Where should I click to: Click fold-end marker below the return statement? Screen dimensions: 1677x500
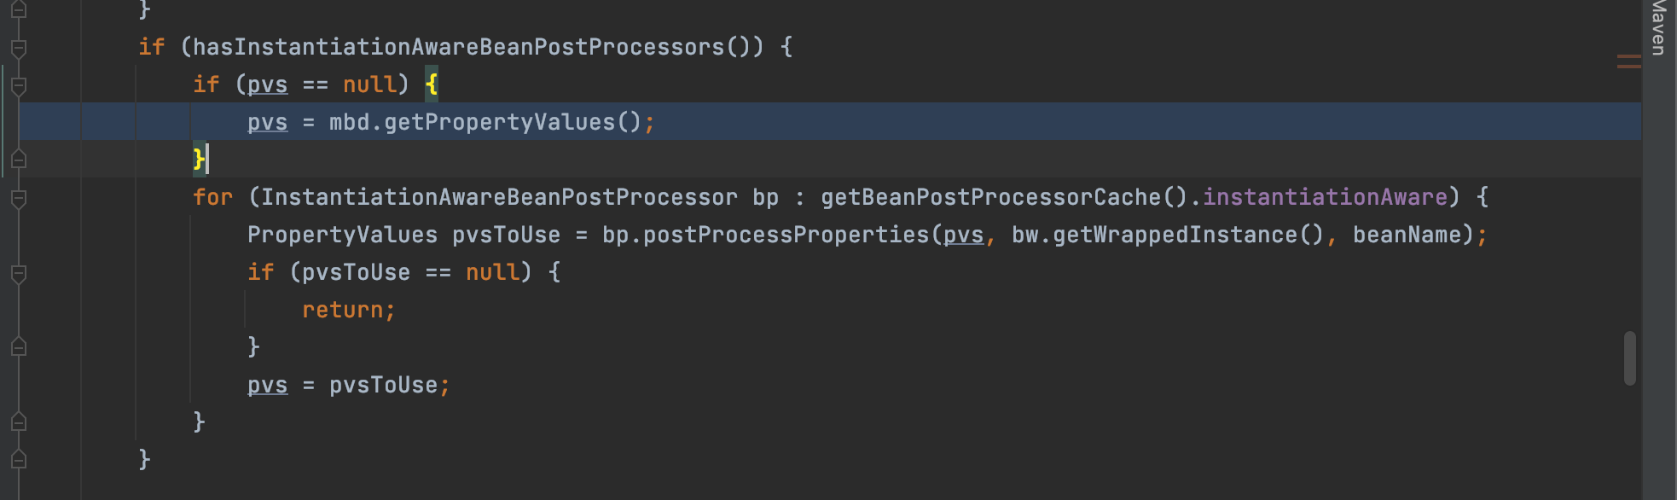(18, 347)
